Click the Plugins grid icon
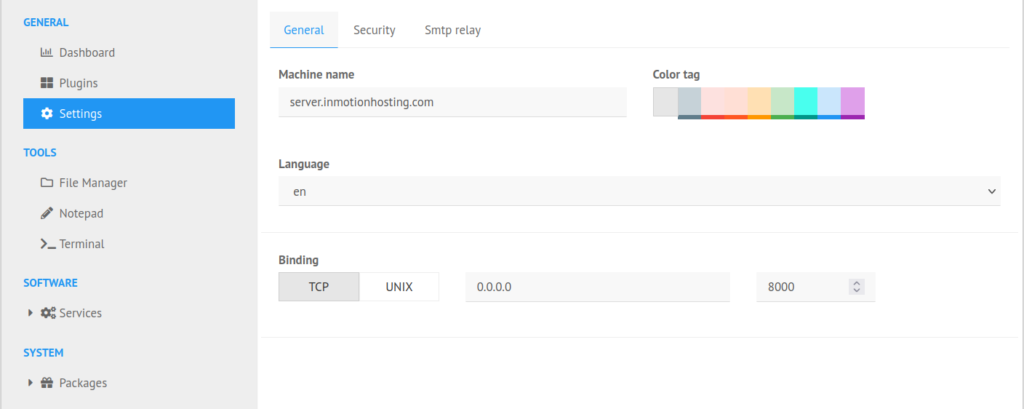The image size is (1024, 409). click(x=46, y=83)
